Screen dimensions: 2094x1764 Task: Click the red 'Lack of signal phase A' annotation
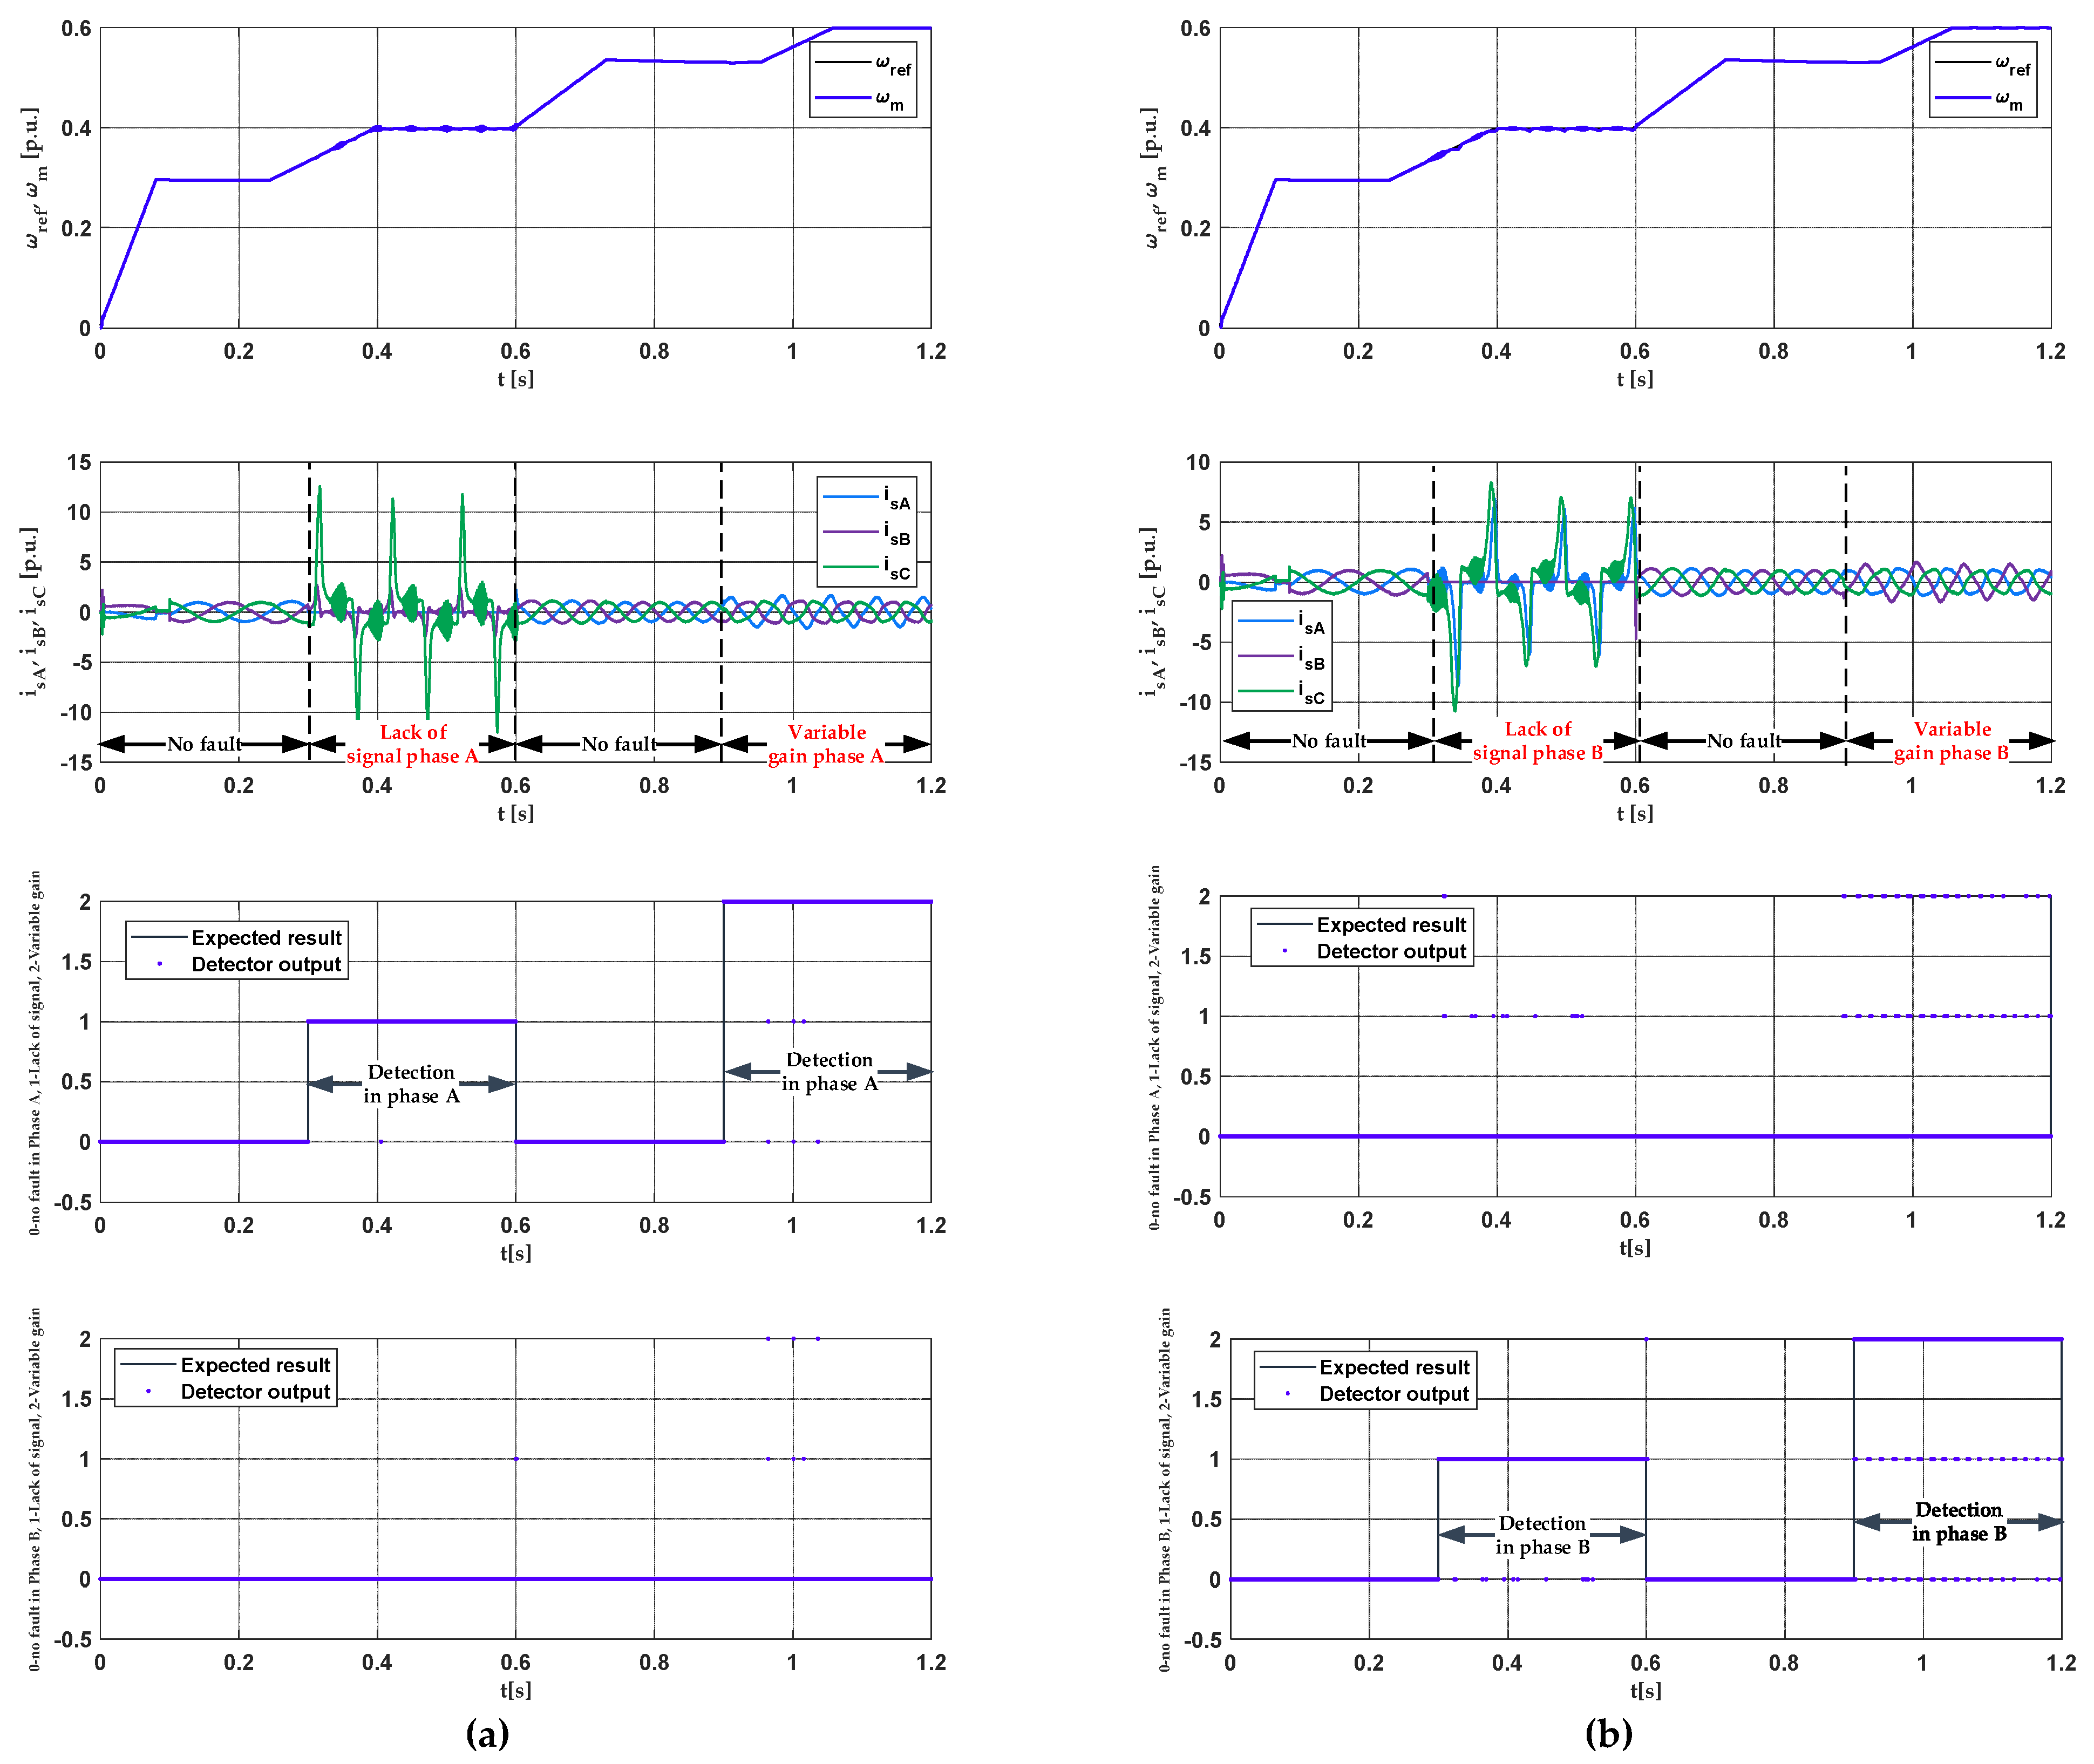pyautogui.click(x=413, y=744)
